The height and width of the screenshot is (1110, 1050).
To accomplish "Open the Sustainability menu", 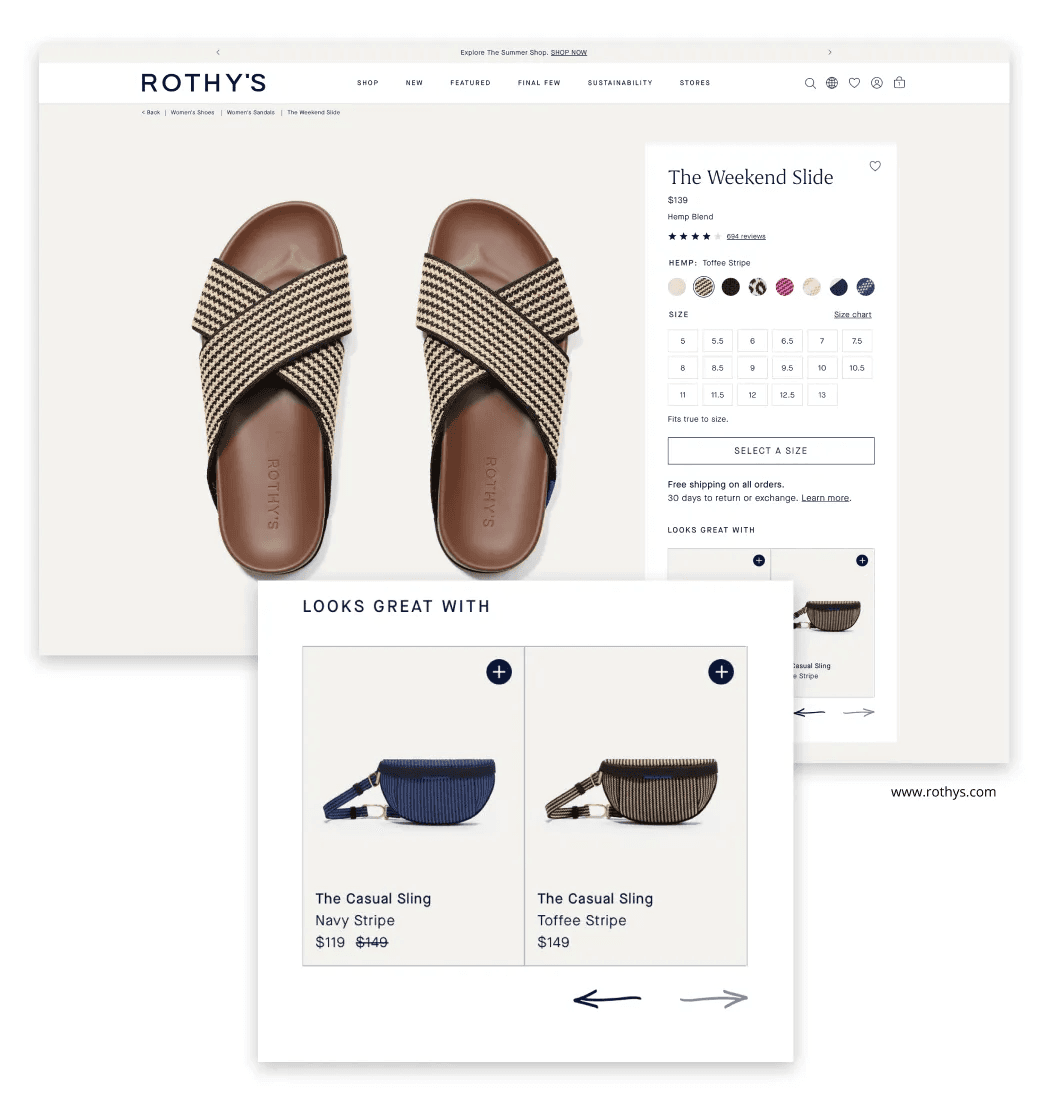I will tap(620, 83).
